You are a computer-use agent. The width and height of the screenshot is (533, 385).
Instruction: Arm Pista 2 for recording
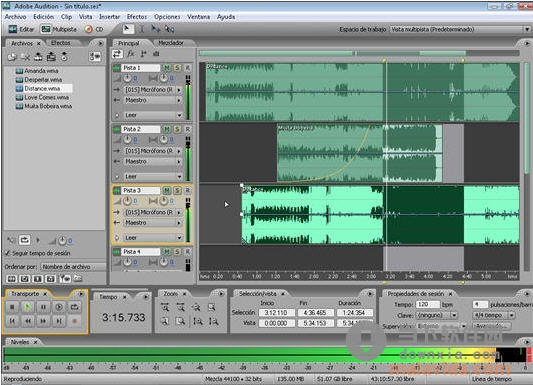click(x=187, y=129)
